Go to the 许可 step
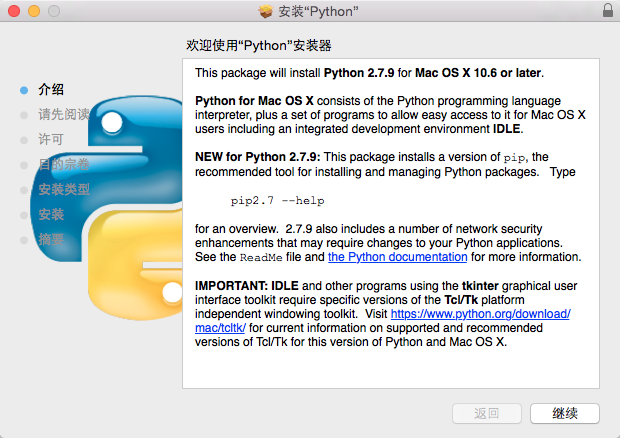This screenshot has width=620, height=438. pos(51,139)
